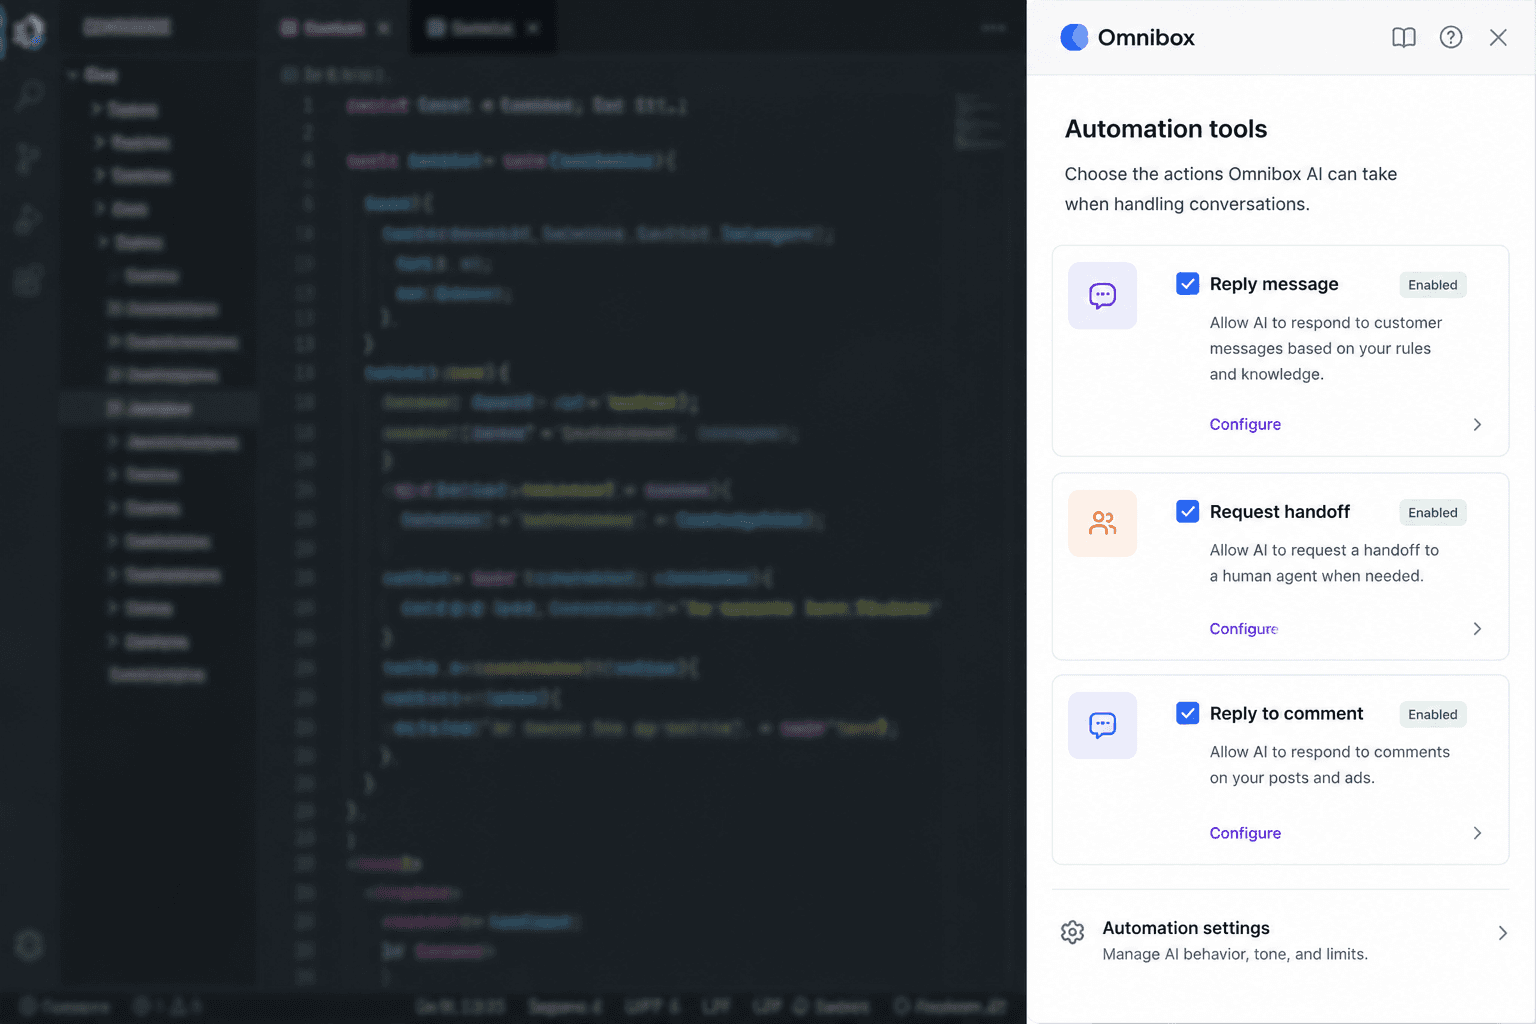Open the manage gear icon in editor activity bar

click(29, 945)
